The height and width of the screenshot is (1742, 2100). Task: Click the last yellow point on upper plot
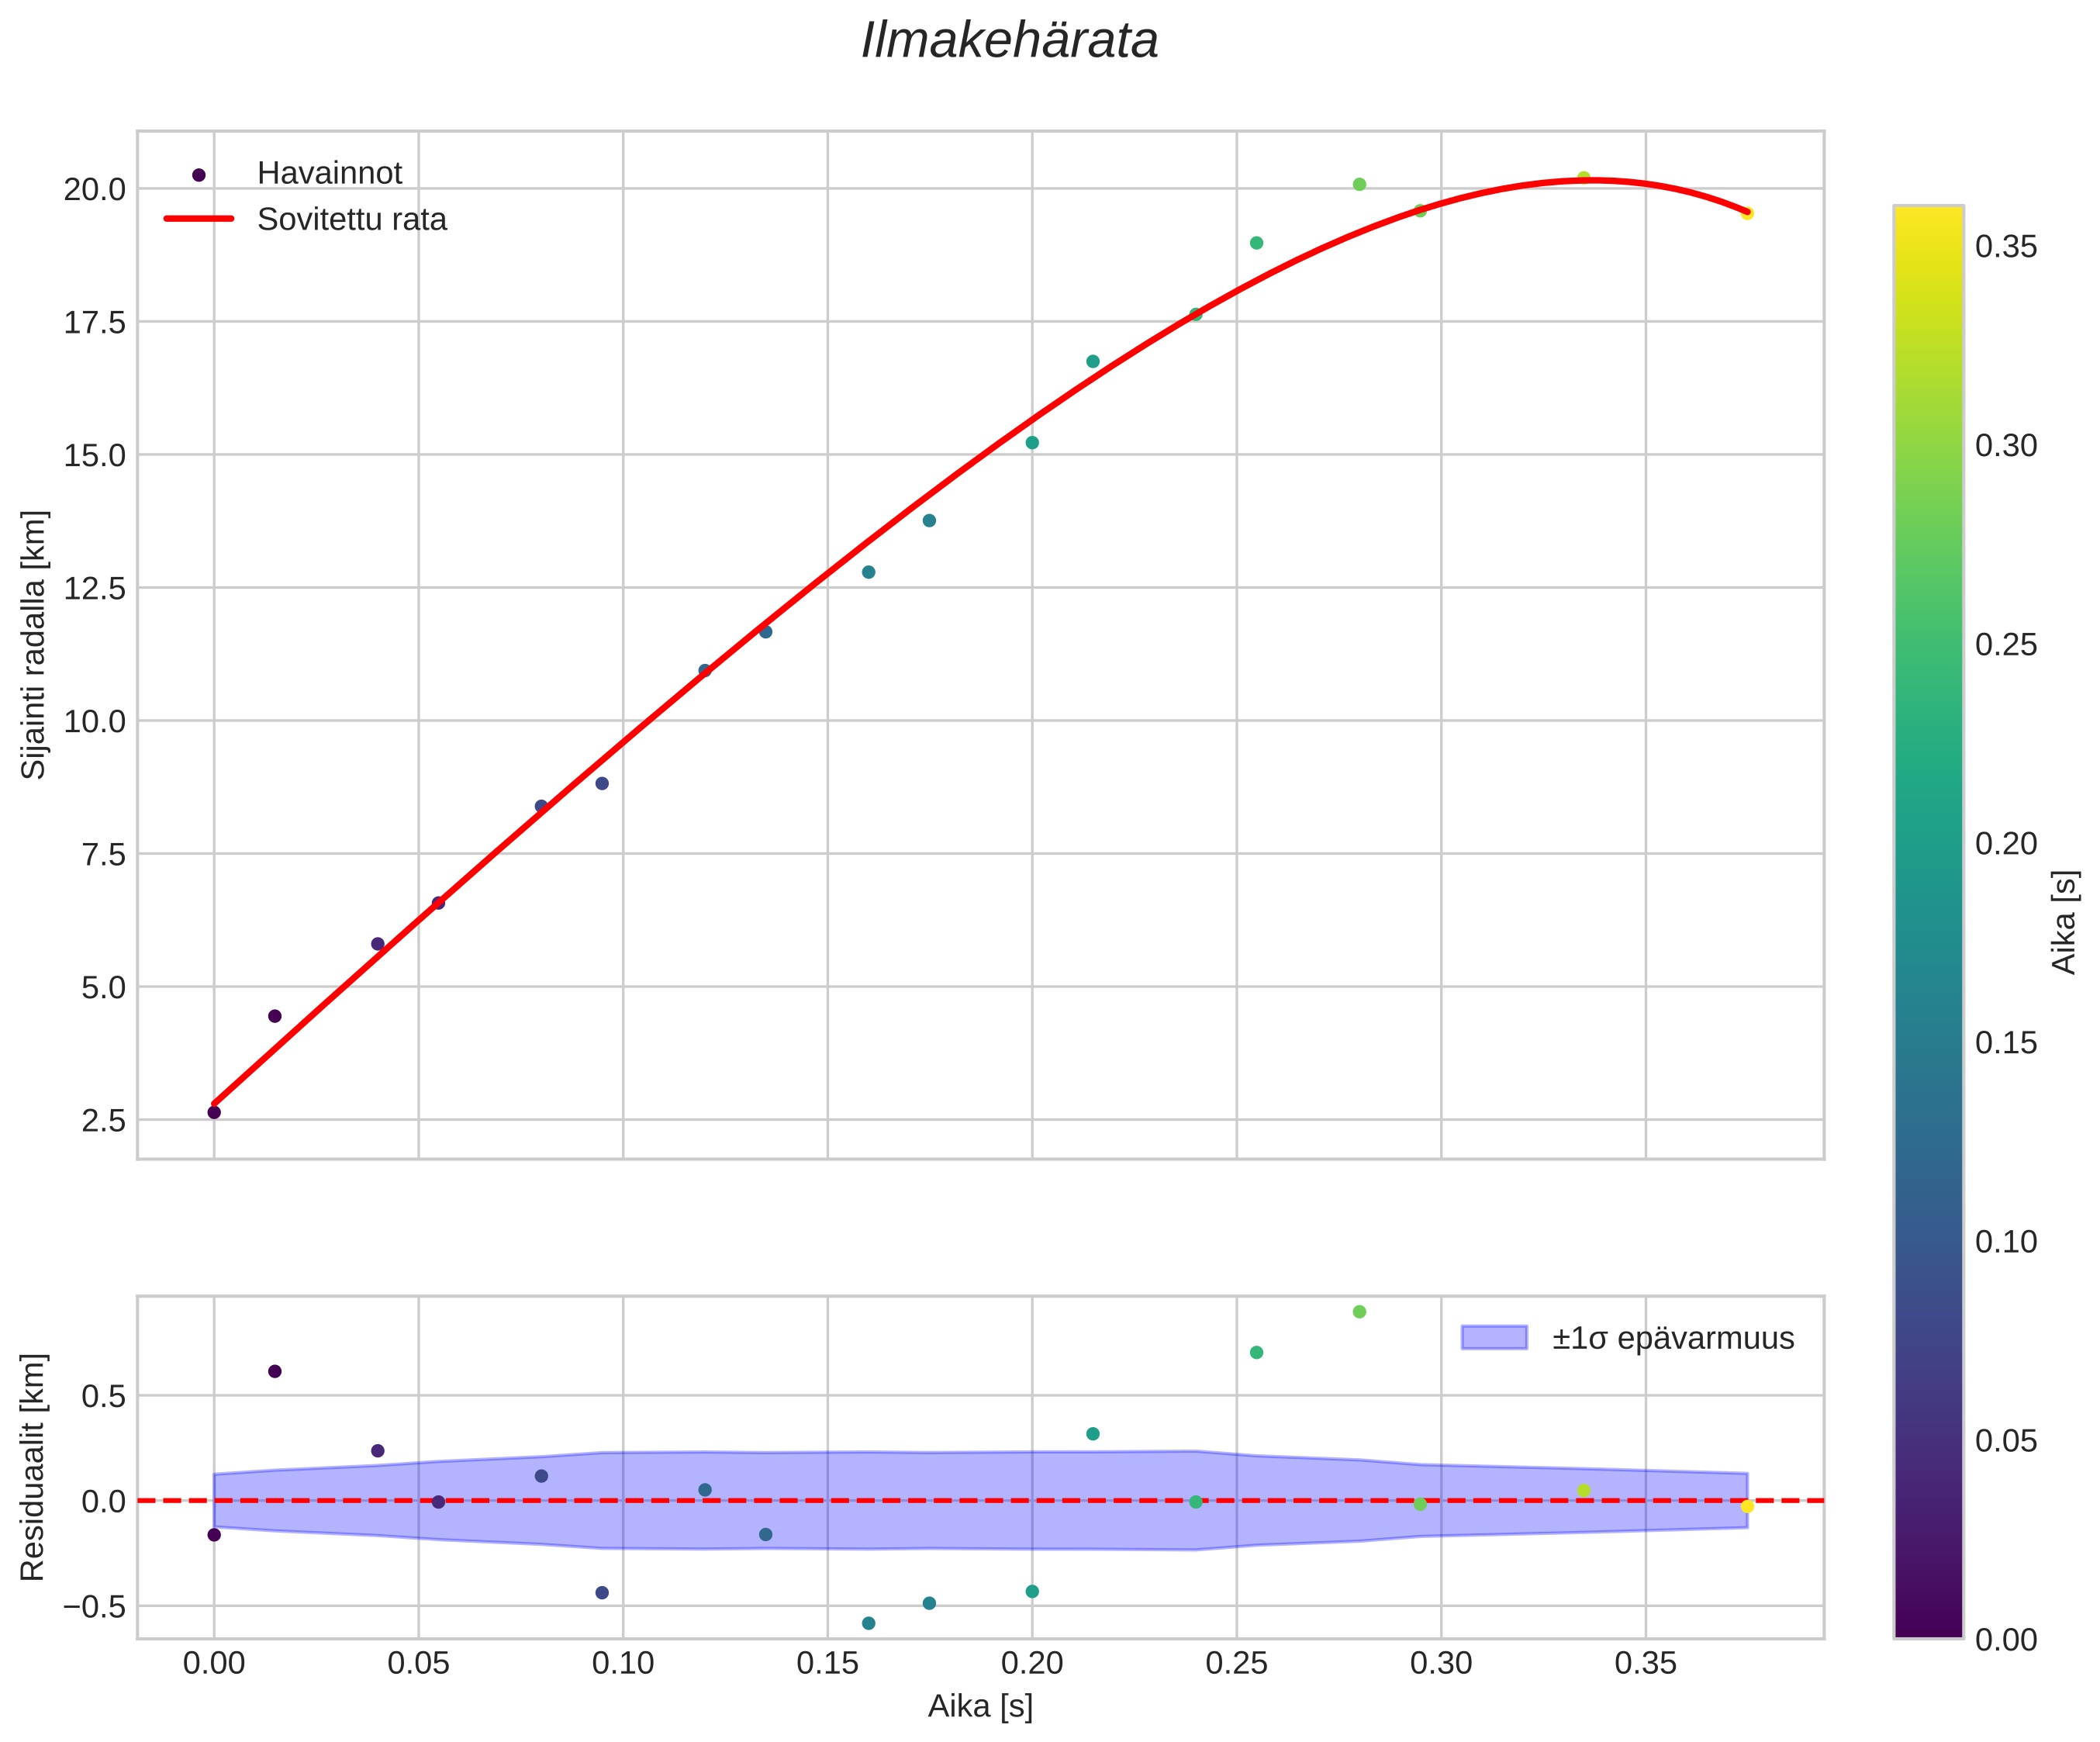pos(1747,213)
